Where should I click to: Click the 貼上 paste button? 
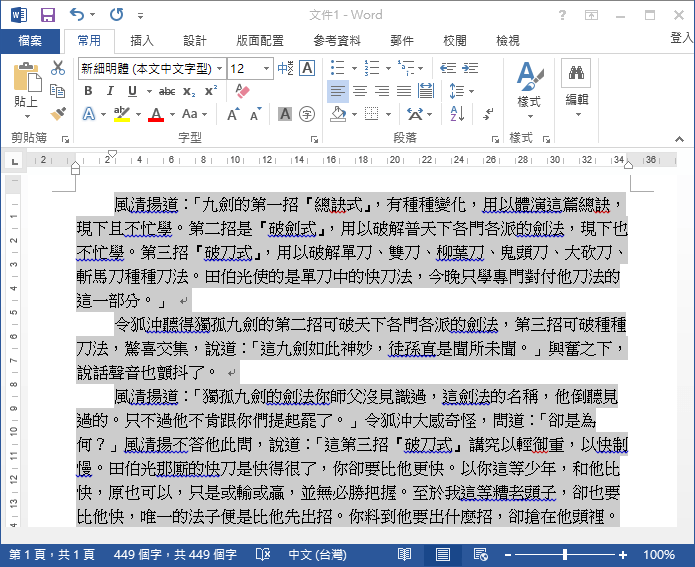coord(26,90)
